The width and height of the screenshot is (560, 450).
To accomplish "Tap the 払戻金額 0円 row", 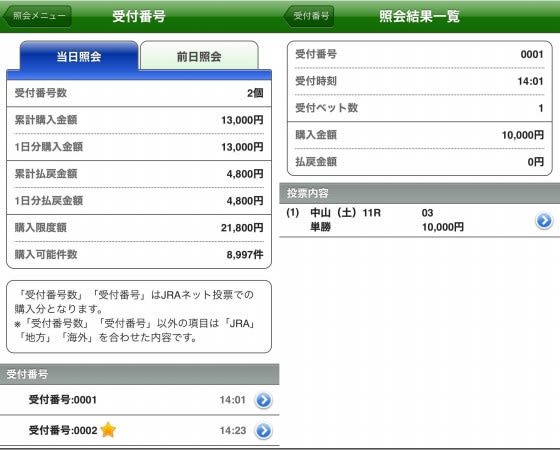I will 420,162.
